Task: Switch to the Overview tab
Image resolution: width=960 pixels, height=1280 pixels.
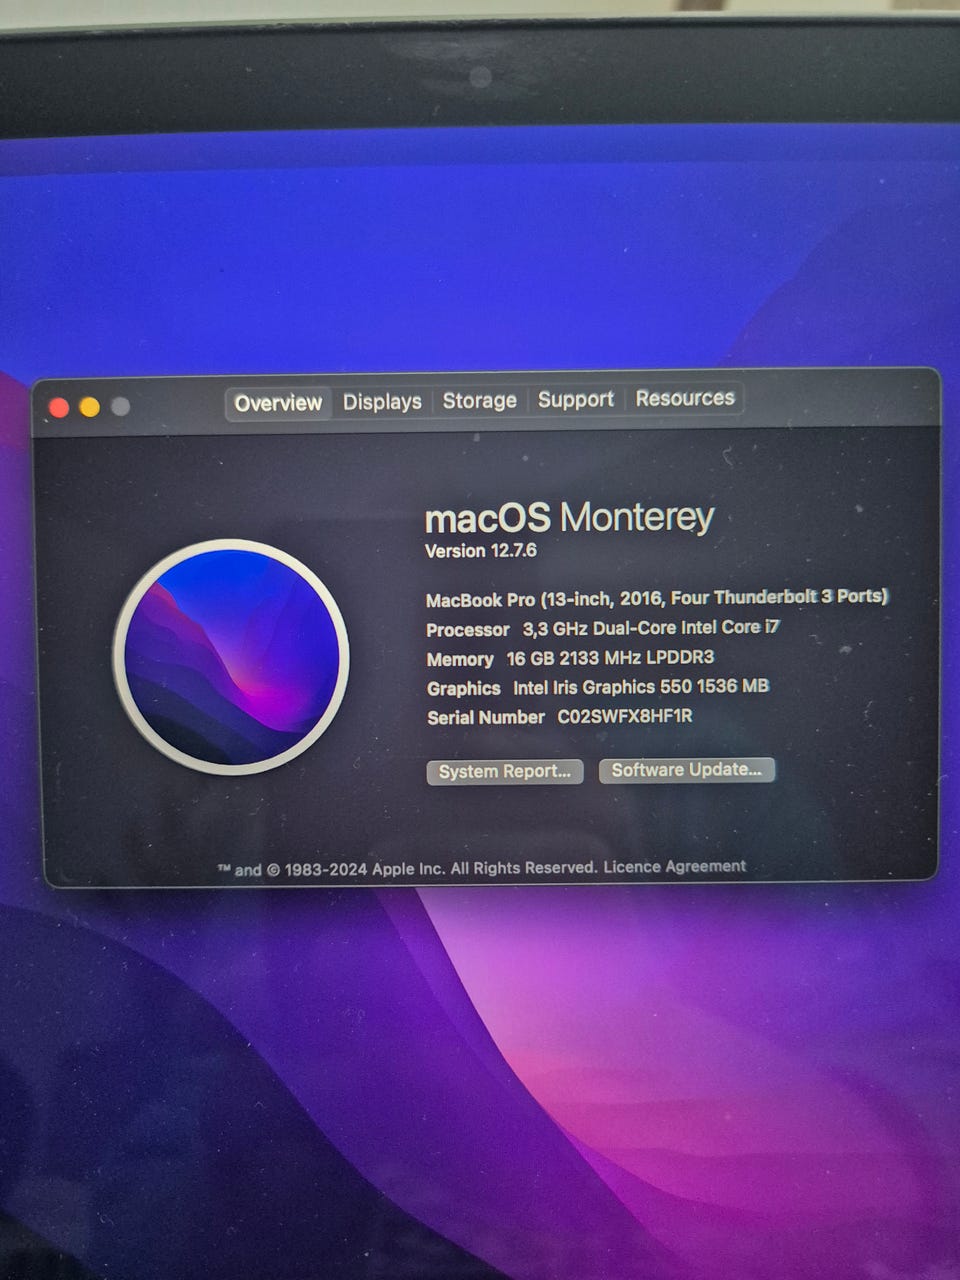Action: (x=278, y=403)
